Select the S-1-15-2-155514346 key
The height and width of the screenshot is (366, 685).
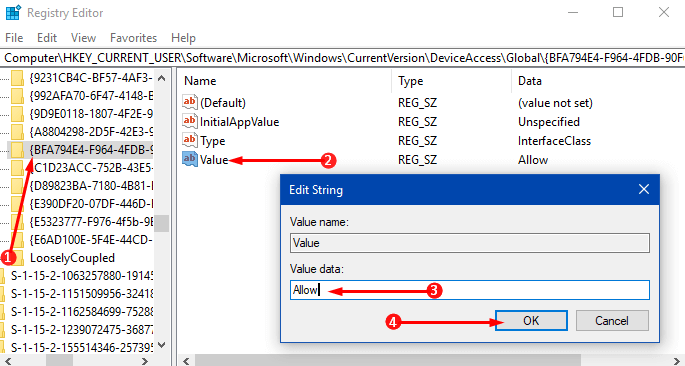point(82,347)
